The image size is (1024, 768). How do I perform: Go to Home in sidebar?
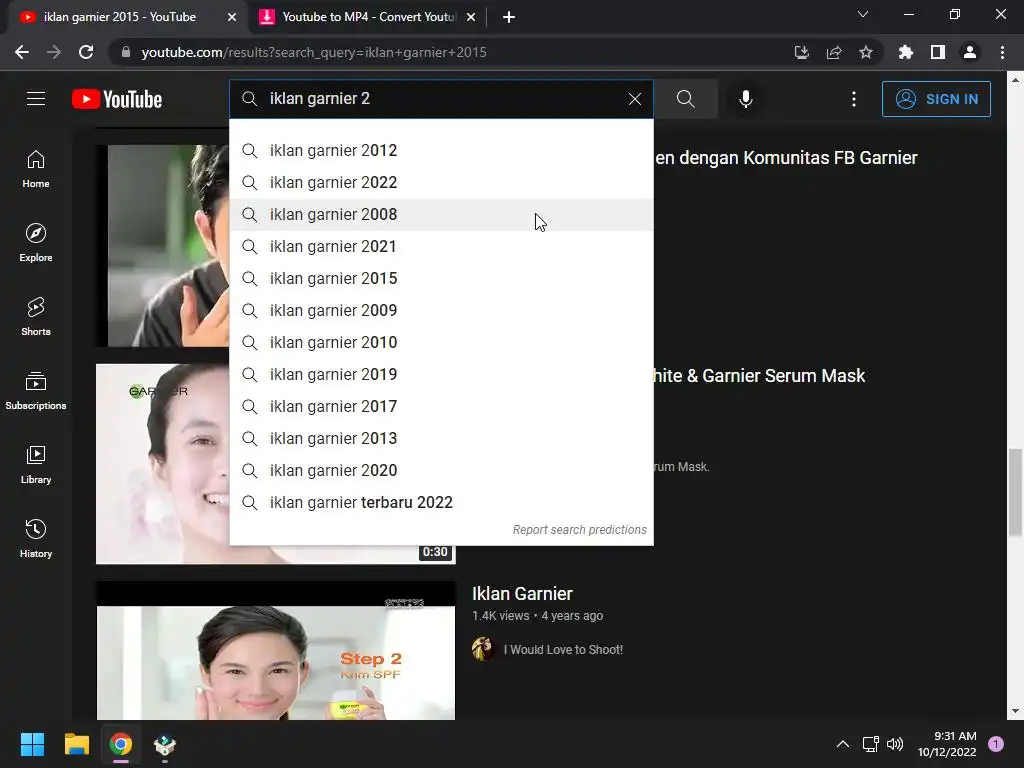click(36, 169)
